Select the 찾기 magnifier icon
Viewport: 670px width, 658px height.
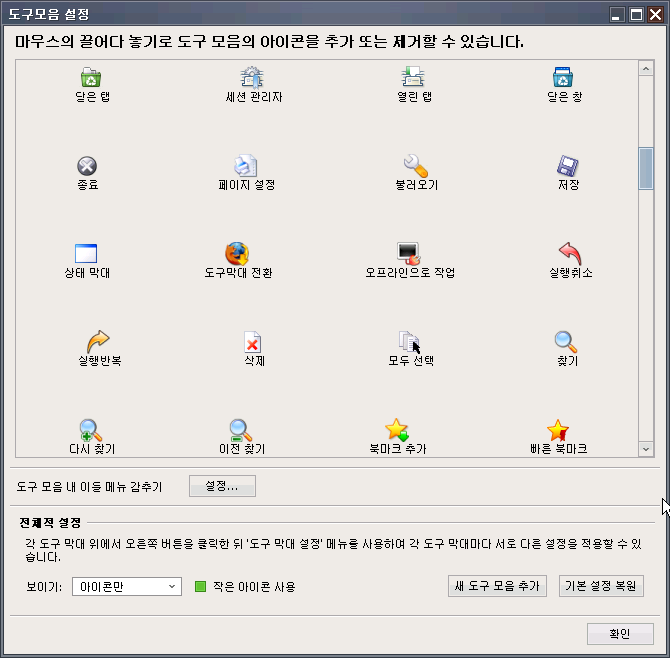[566, 342]
